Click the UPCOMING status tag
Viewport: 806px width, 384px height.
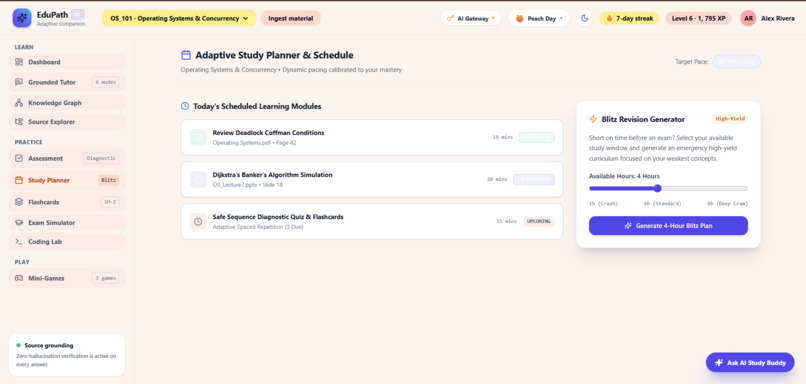[539, 222]
